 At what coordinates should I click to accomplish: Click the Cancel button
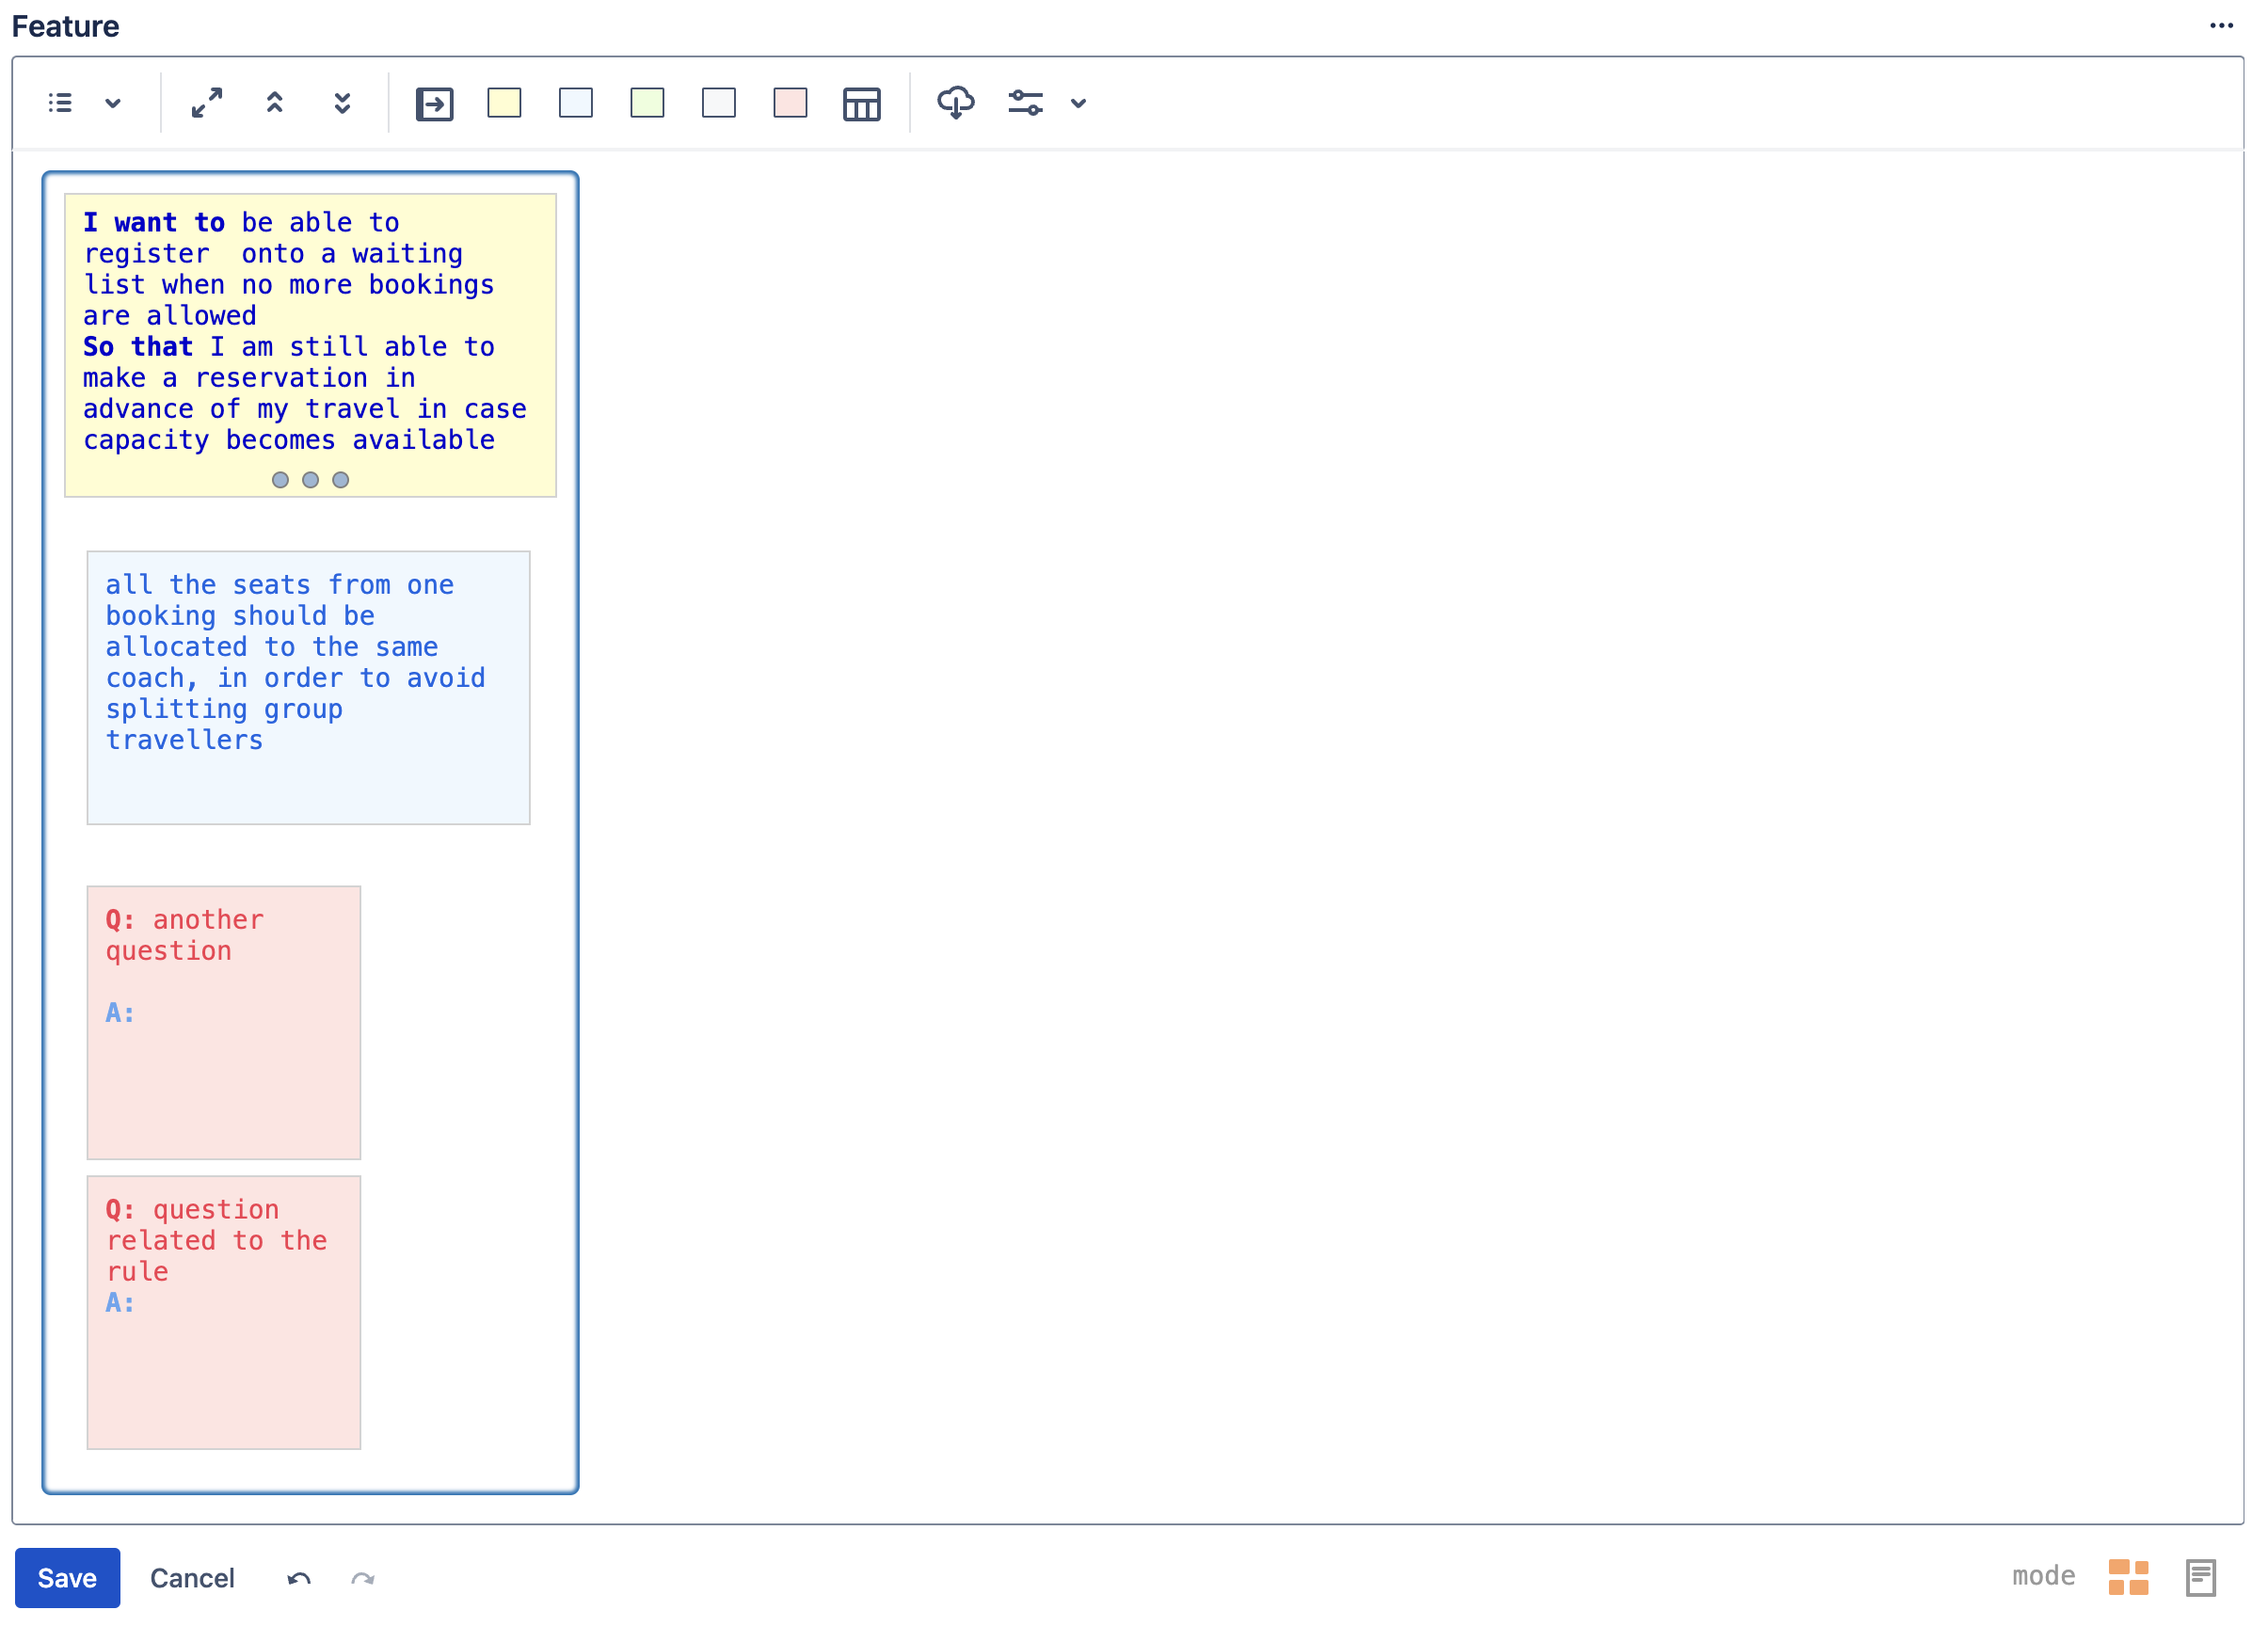click(x=192, y=1578)
